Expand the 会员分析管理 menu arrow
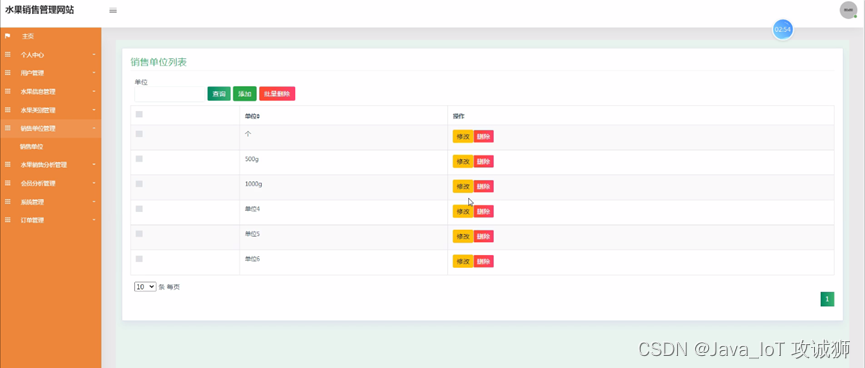 pyautogui.click(x=94, y=183)
